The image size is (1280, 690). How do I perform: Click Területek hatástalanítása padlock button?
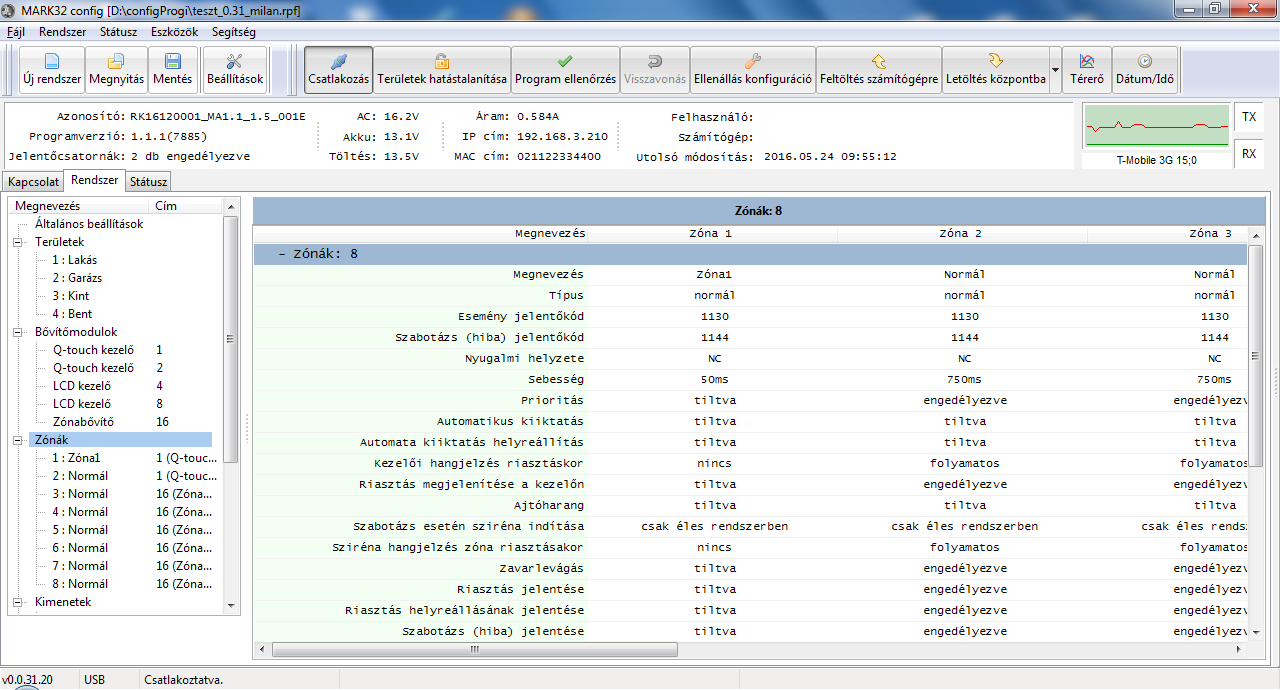point(442,69)
